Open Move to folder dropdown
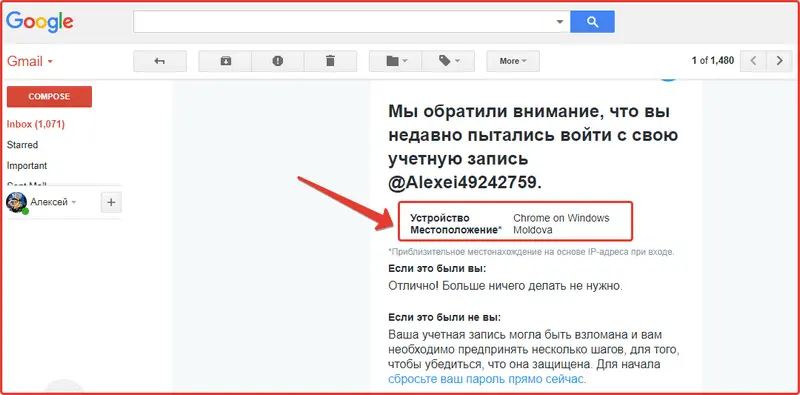Viewport: 800px width, 395px height. (396, 61)
